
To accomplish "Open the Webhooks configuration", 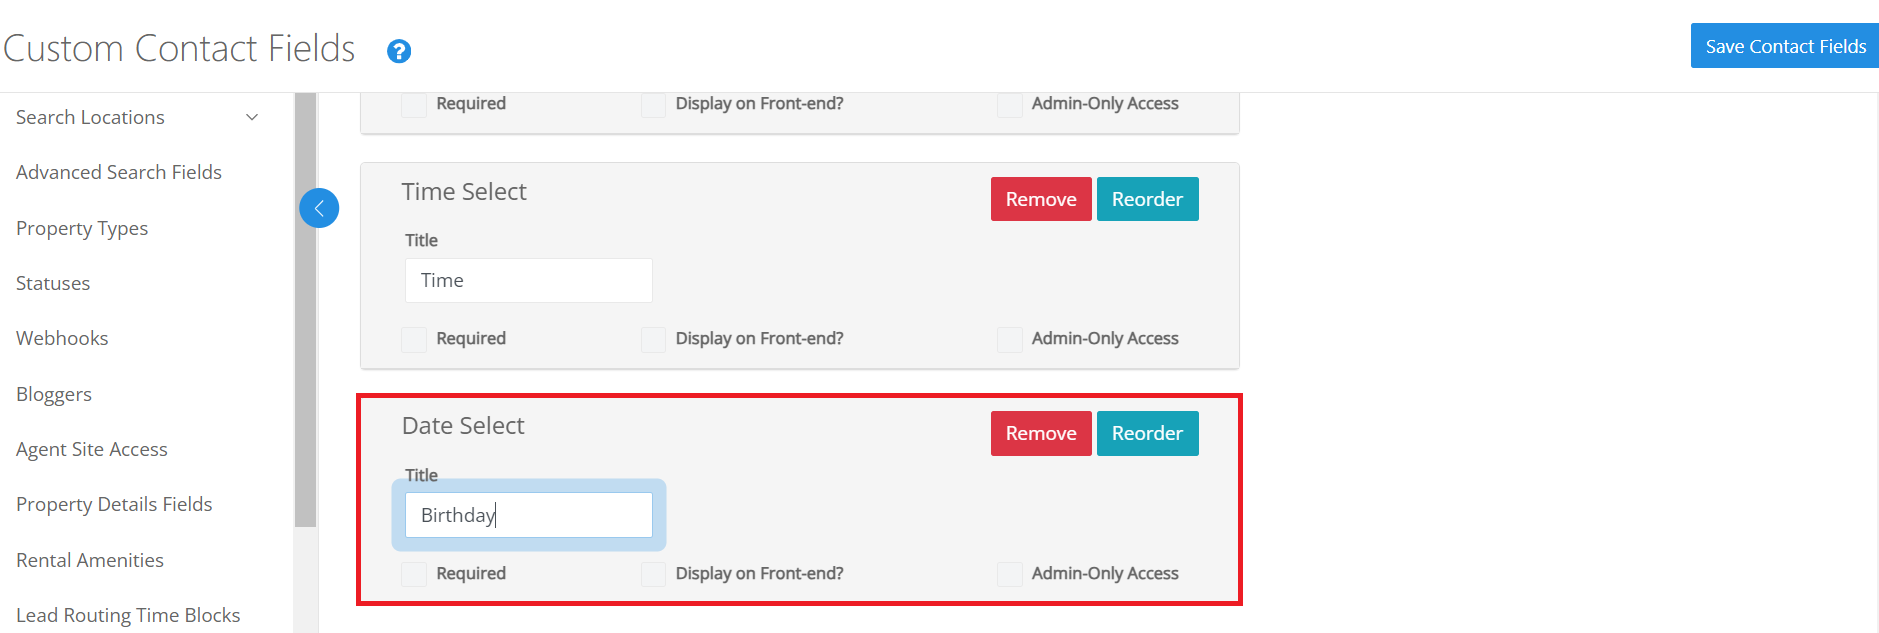I will click(x=62, y=337).
